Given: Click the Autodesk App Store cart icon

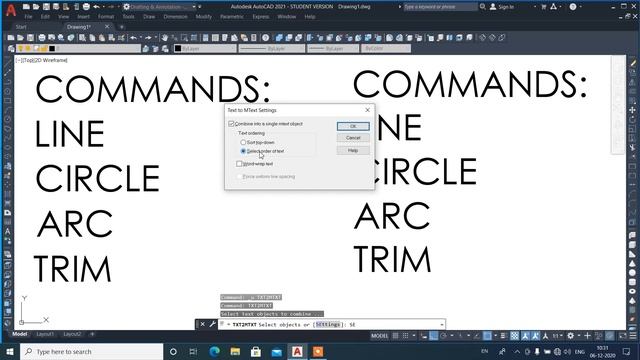Looking at the screenshot, I should pyautogui.click(x=543, y=7).
